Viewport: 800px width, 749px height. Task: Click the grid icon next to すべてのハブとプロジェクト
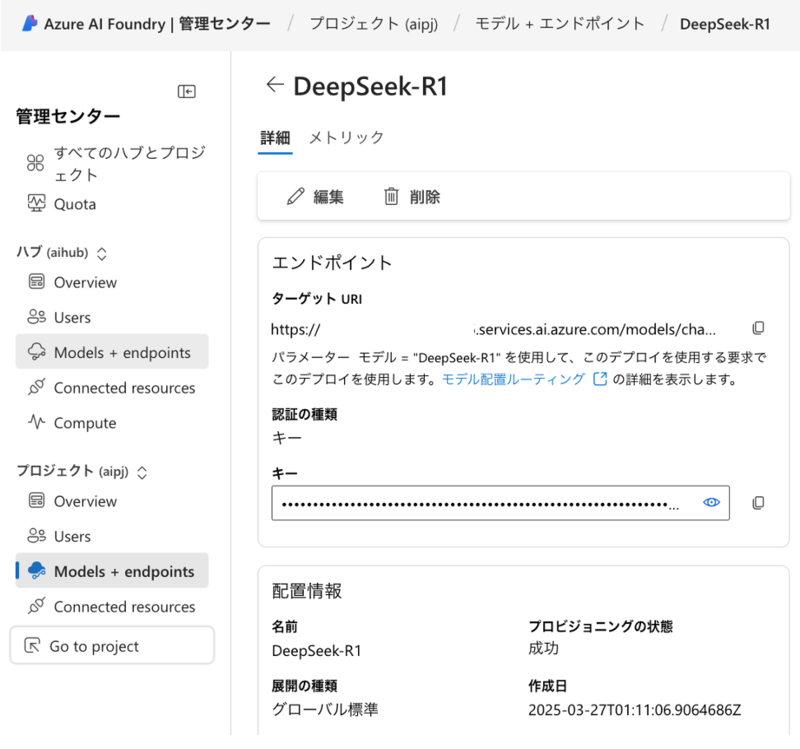tap(35, 163)
